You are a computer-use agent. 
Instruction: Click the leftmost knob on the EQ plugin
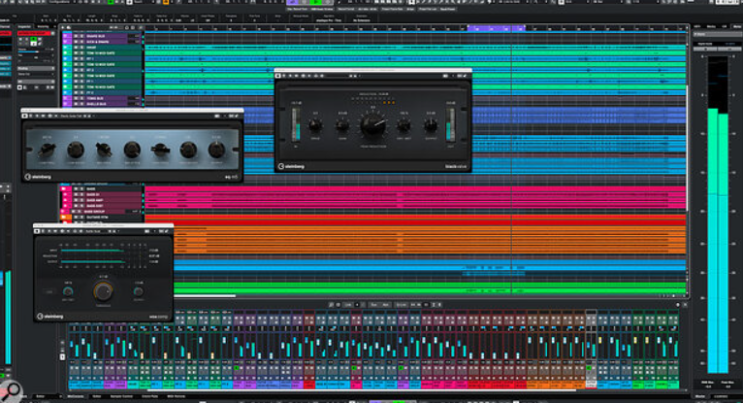click(46, 150)
